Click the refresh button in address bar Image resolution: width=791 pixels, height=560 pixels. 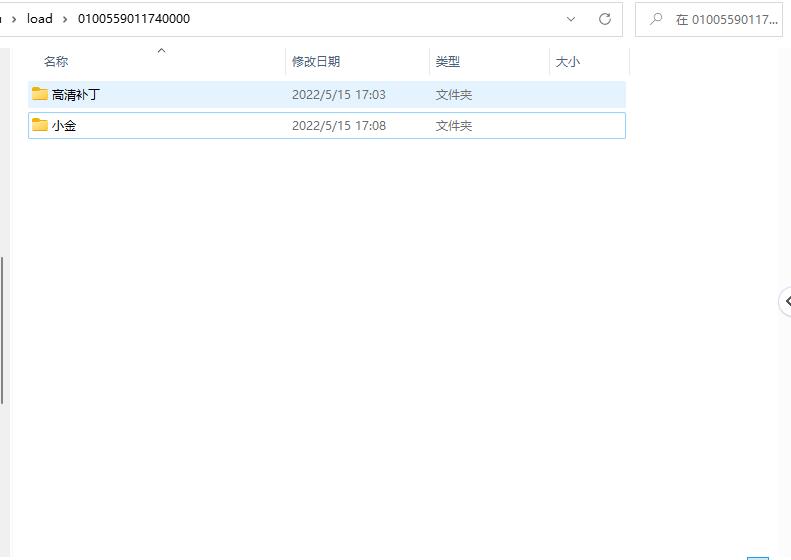605,19
